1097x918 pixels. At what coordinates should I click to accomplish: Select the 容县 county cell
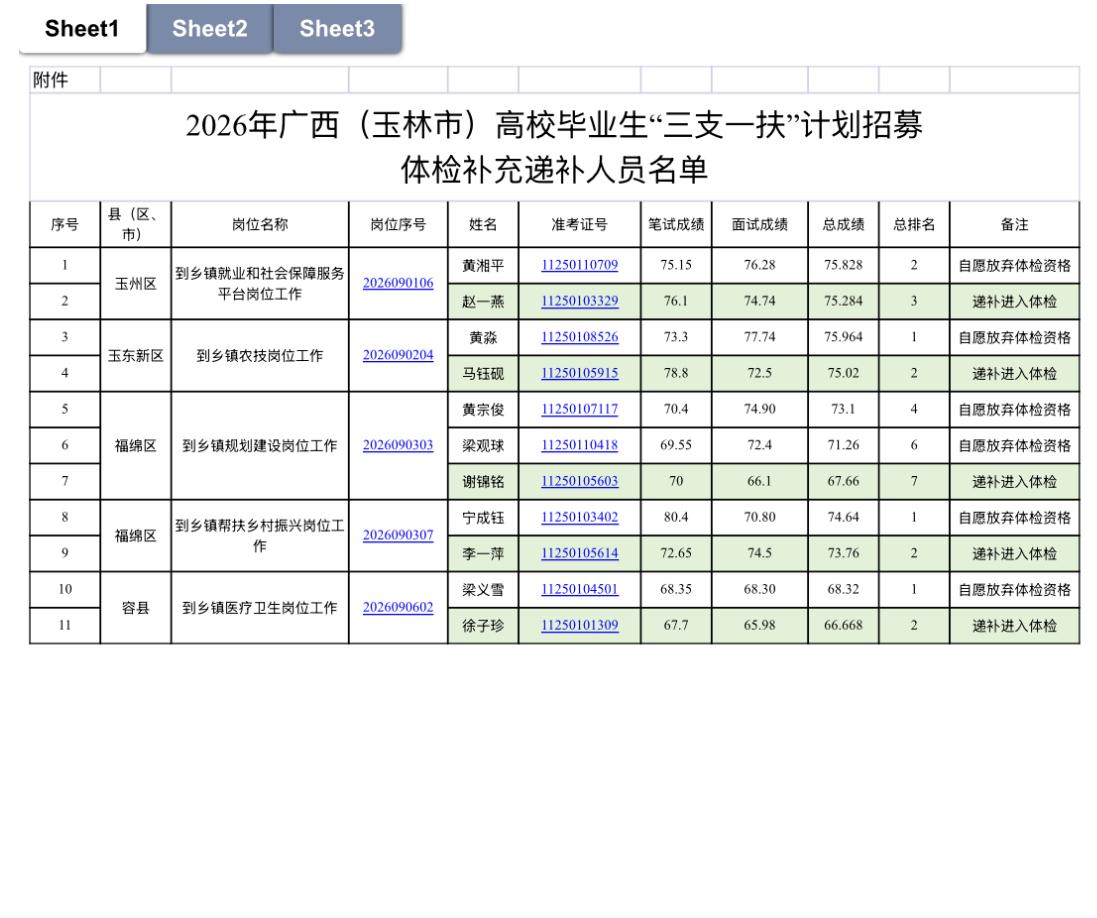pos(136,607)
